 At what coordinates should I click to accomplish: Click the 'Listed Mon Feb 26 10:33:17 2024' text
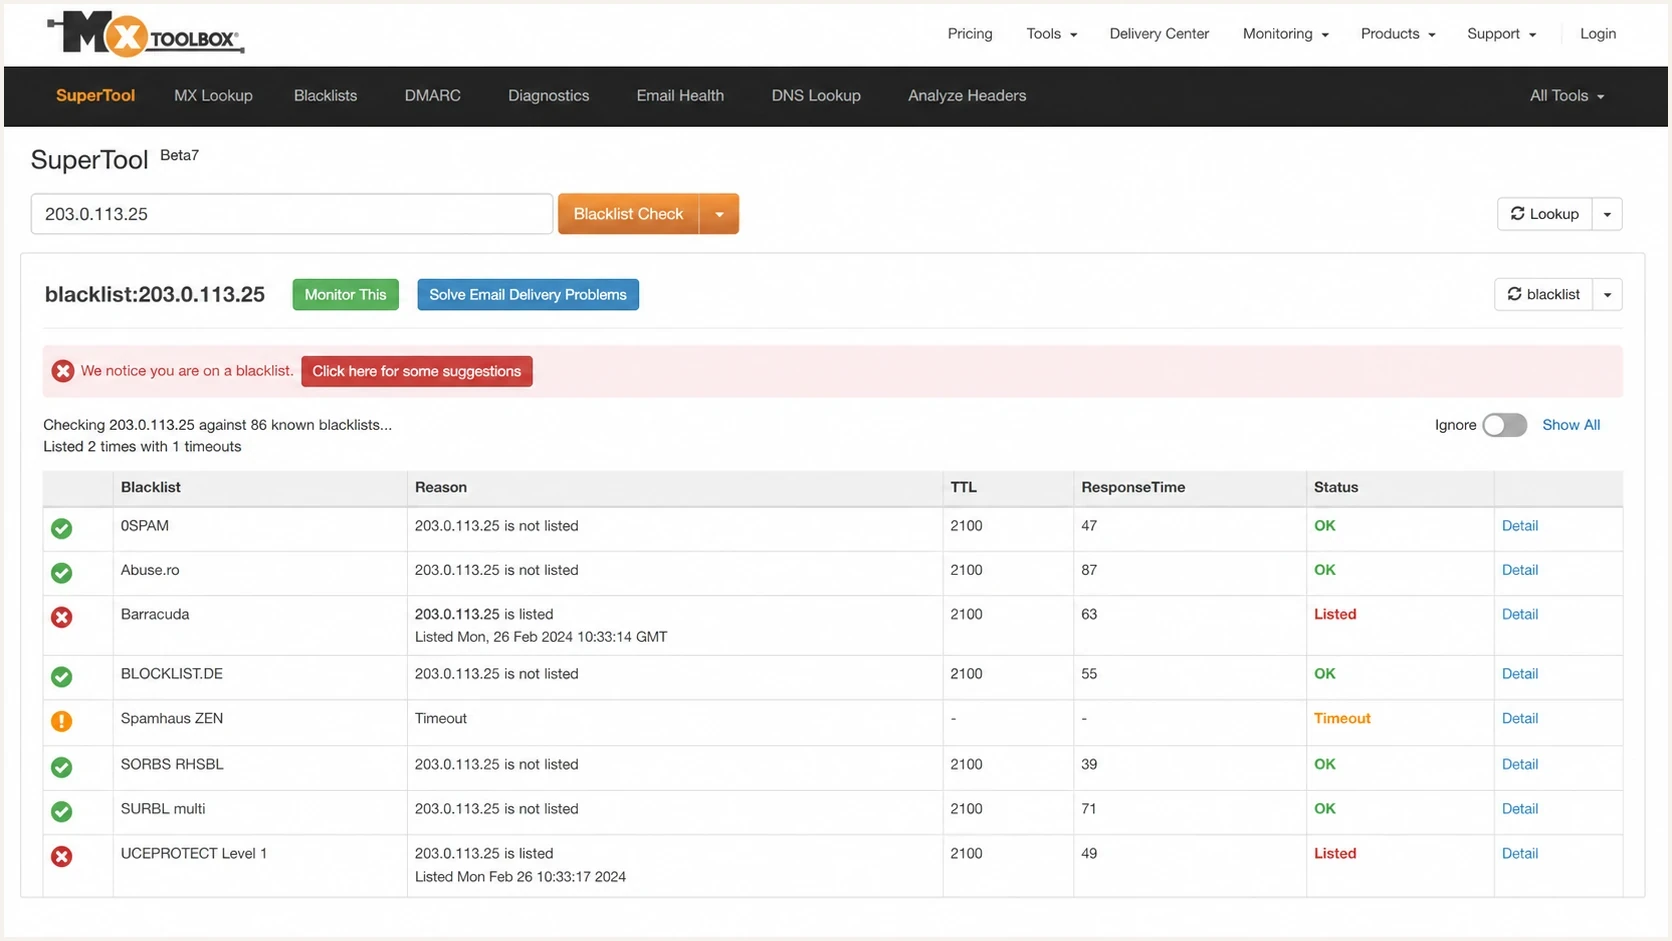point(520,877)
